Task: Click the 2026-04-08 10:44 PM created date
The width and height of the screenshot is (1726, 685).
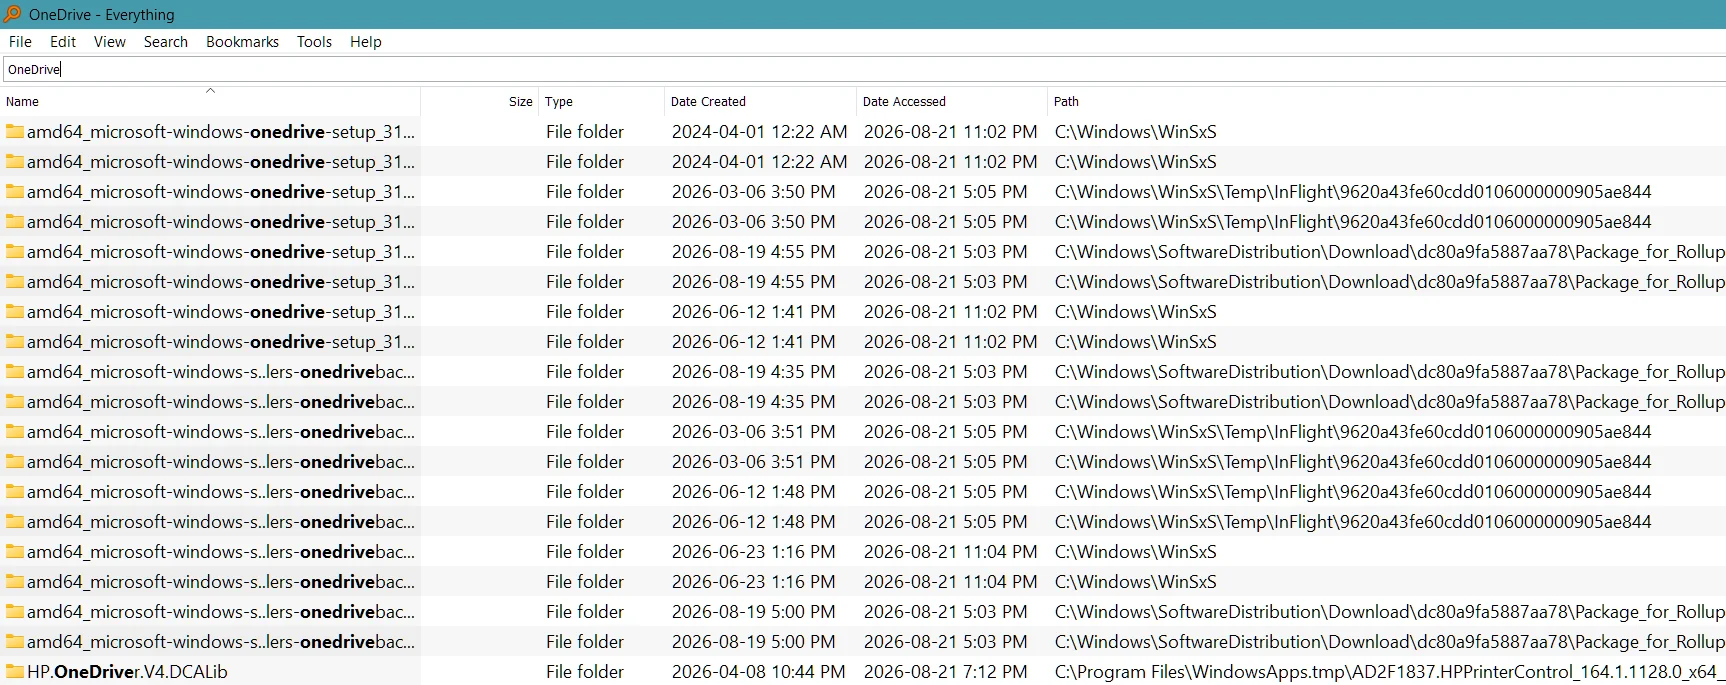Action: 759,672
